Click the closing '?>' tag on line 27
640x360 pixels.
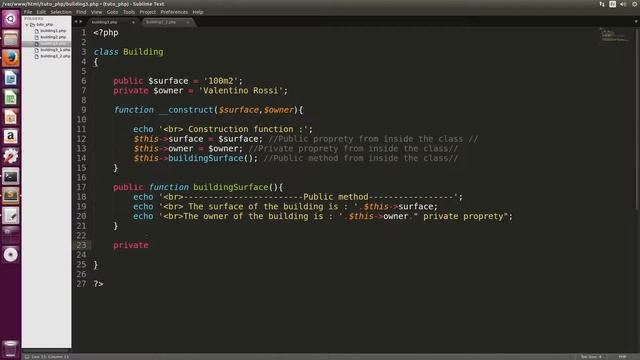(98, 284)
